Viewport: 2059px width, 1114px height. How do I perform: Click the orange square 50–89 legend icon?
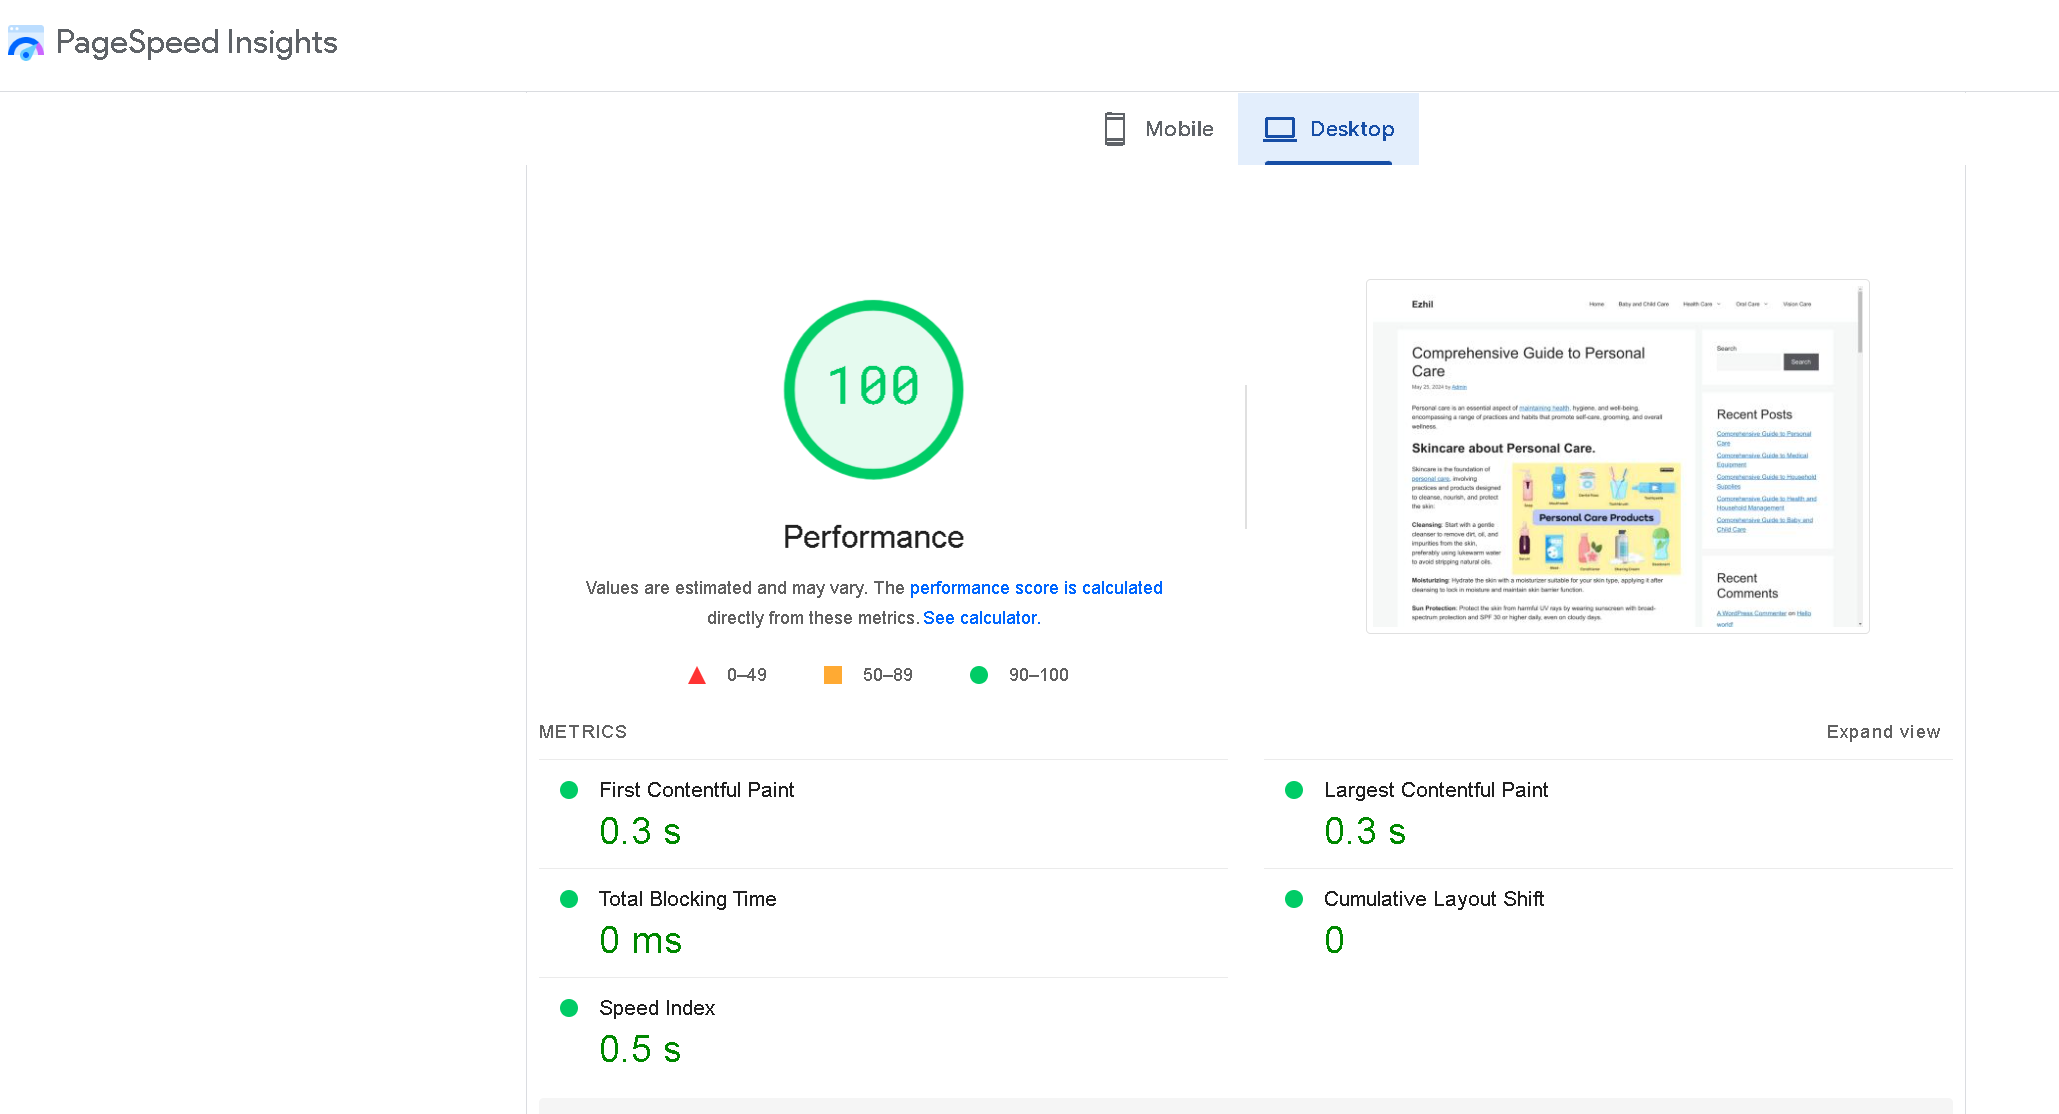tap(832, 675)
